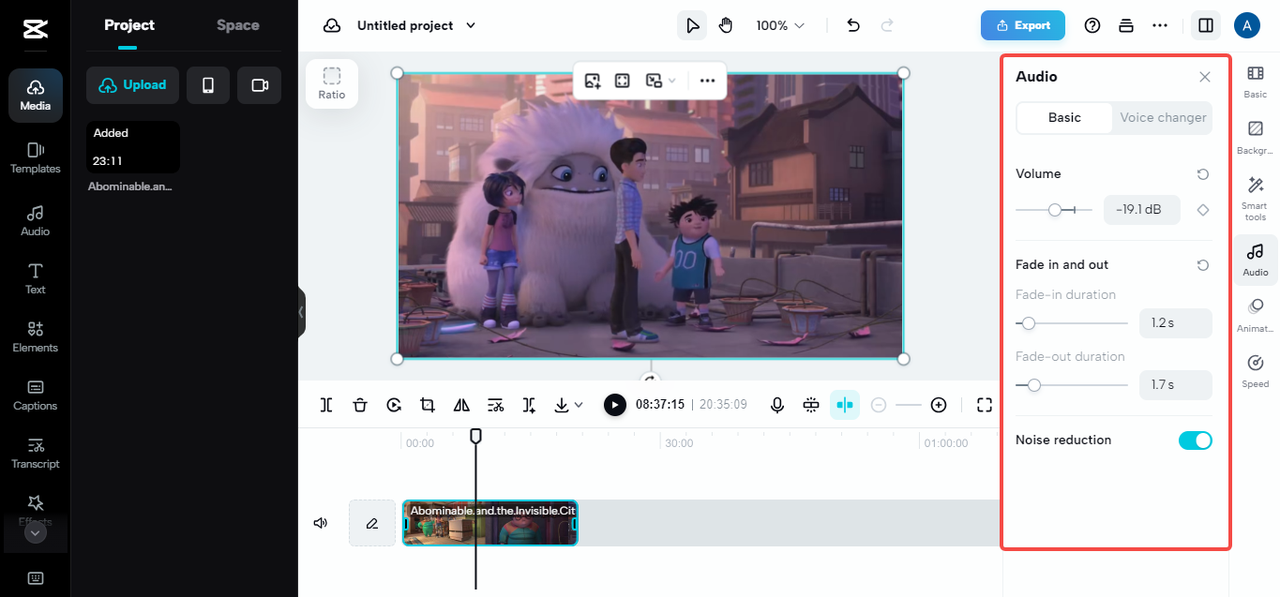Switch to the Voice changer tab
1280x597 pixels.
1162,118
